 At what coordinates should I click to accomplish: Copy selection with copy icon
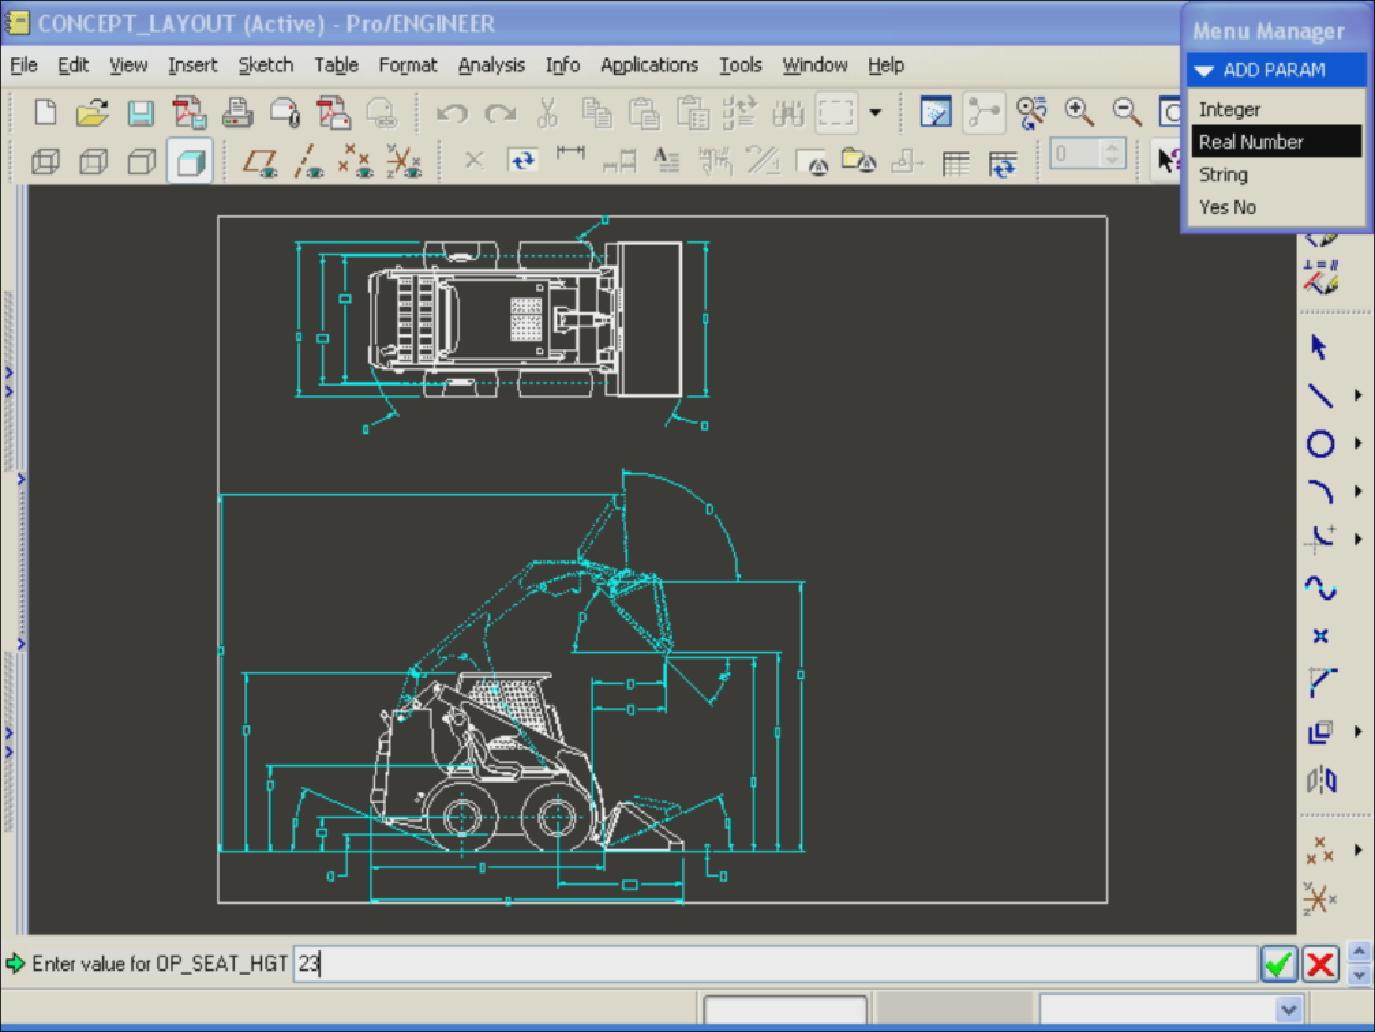597,113
